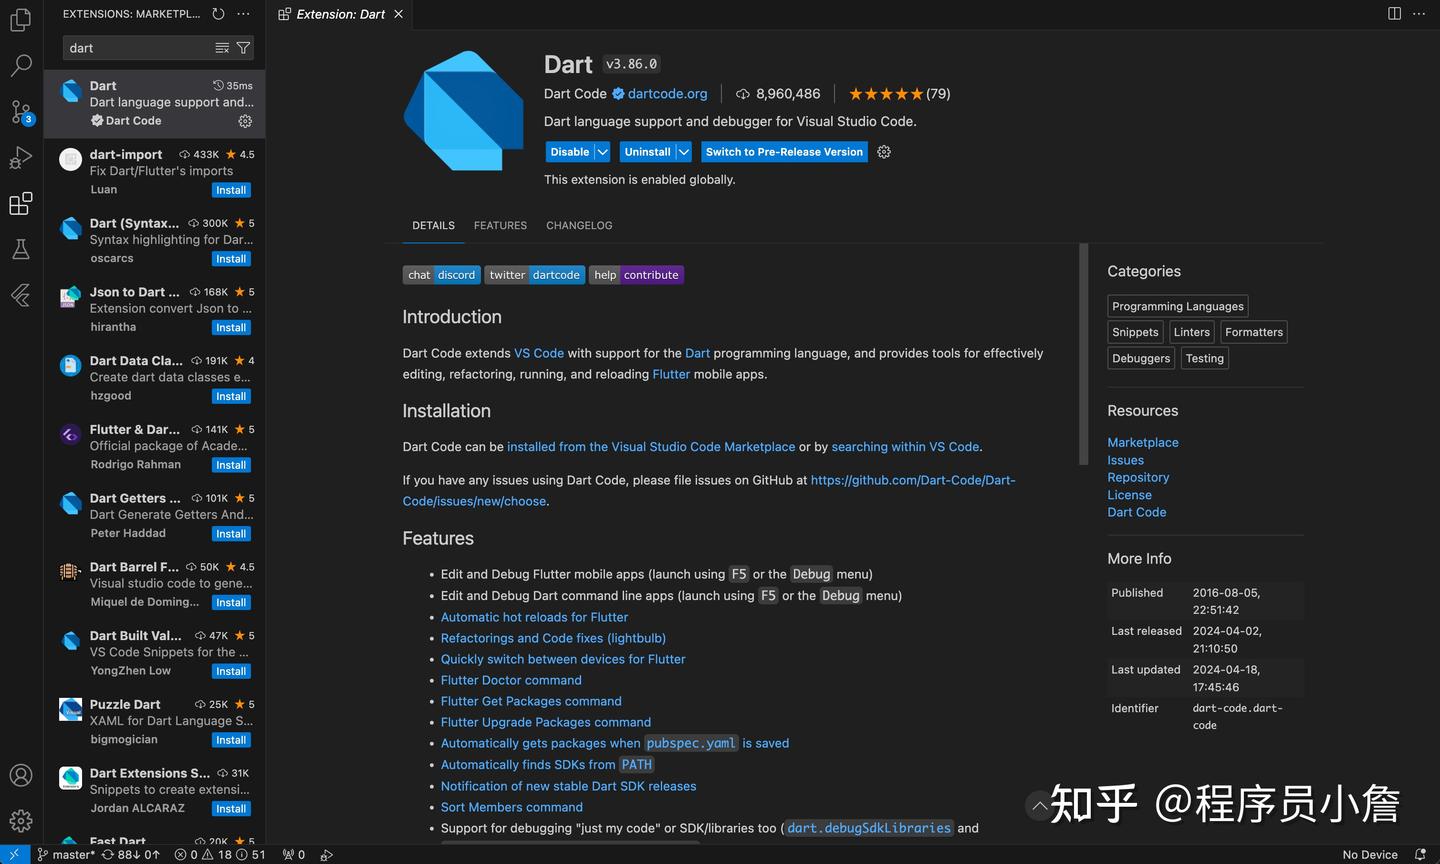Click the filter extensions funnel icon

tap(243, 48)
